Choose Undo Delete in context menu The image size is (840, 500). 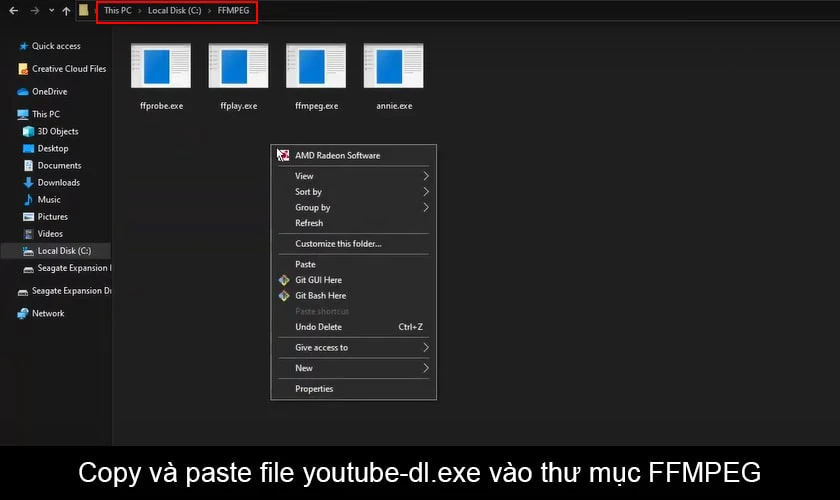[x=354, y=327]
